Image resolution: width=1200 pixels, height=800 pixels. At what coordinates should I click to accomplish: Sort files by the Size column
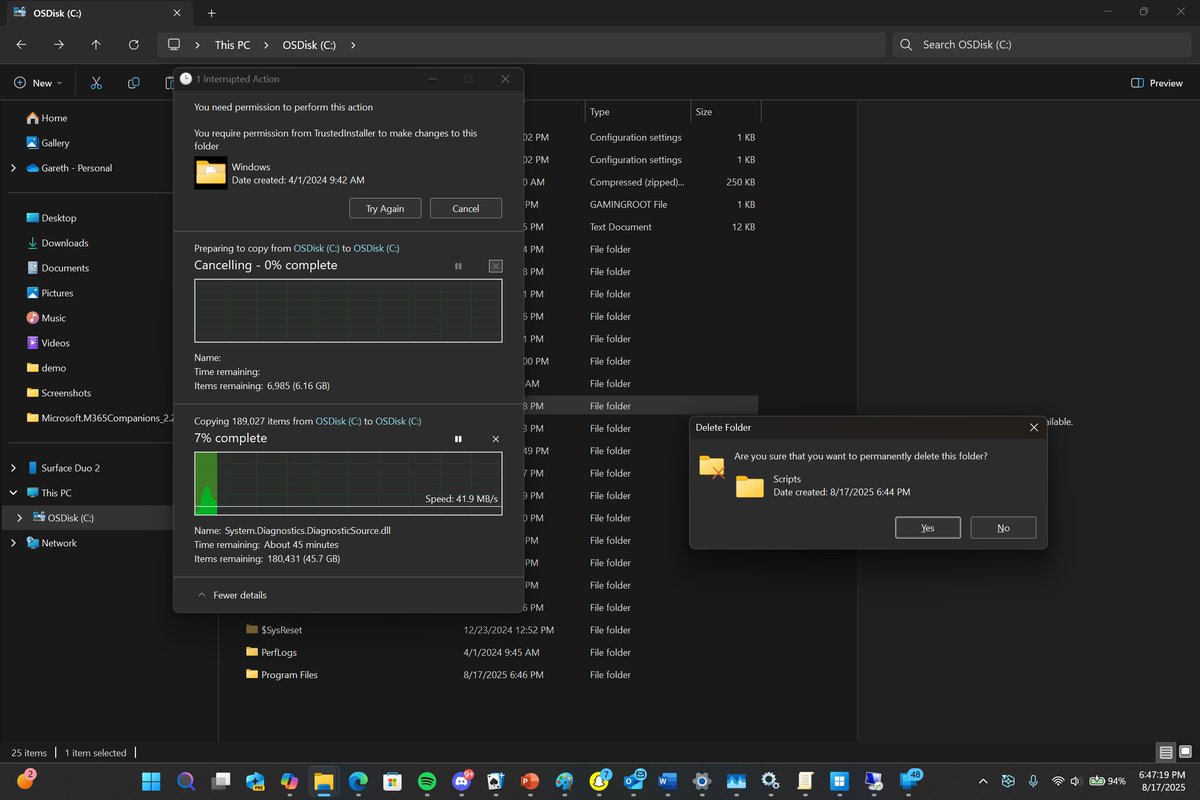(x=724, y=112)
